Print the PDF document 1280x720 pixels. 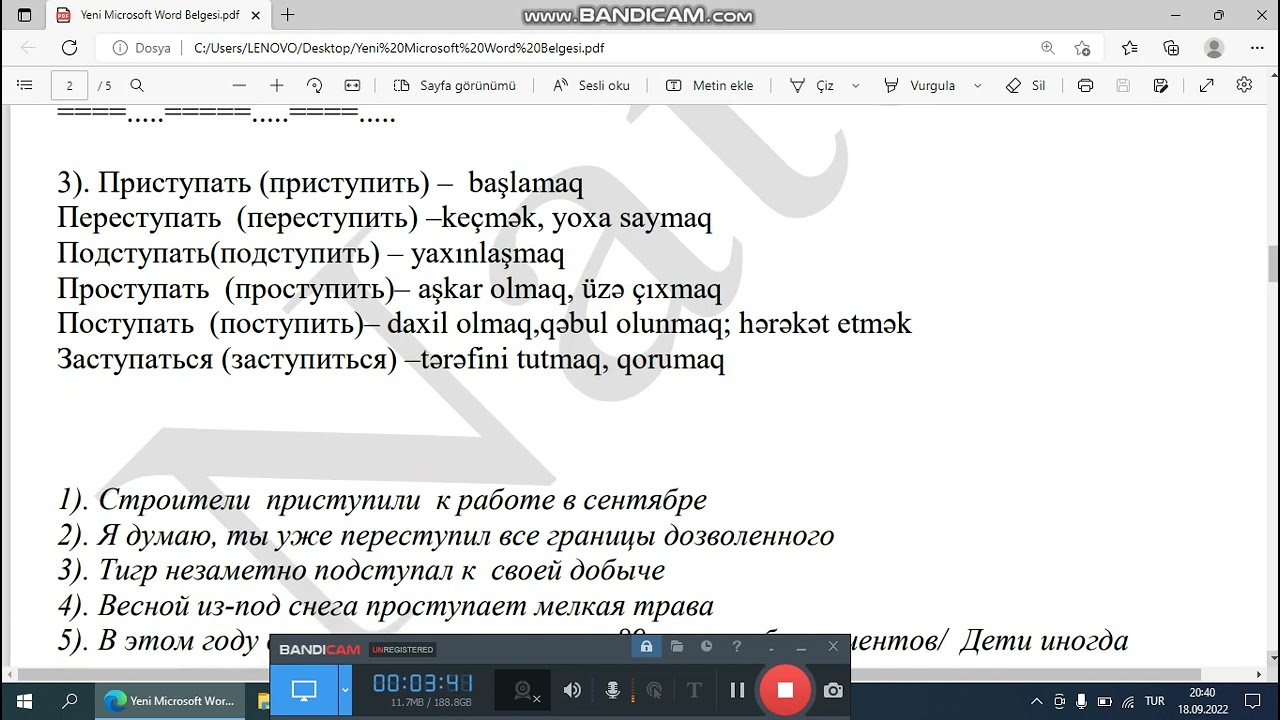pos(1086,86)
